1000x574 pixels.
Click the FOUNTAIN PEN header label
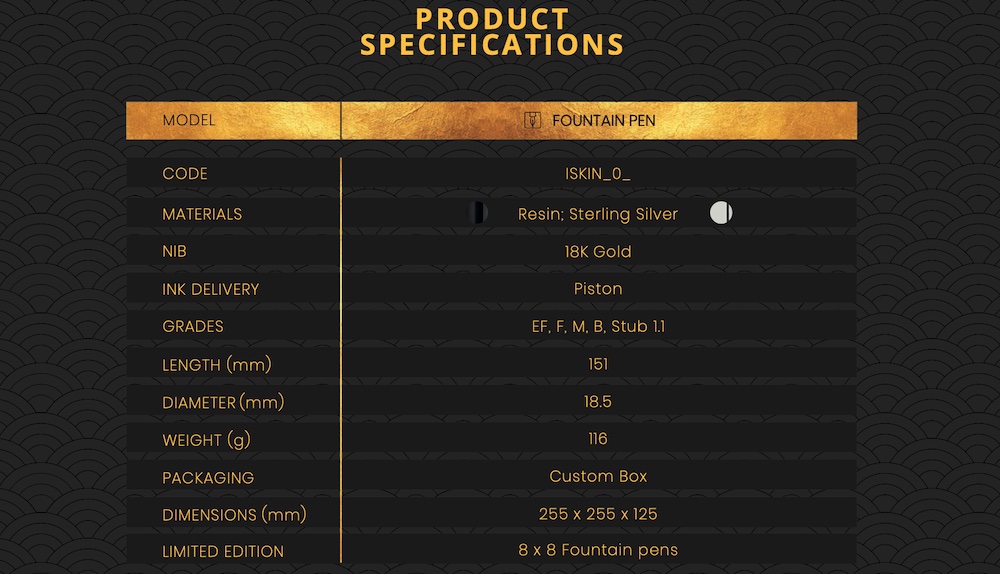(x=603, y=121)
